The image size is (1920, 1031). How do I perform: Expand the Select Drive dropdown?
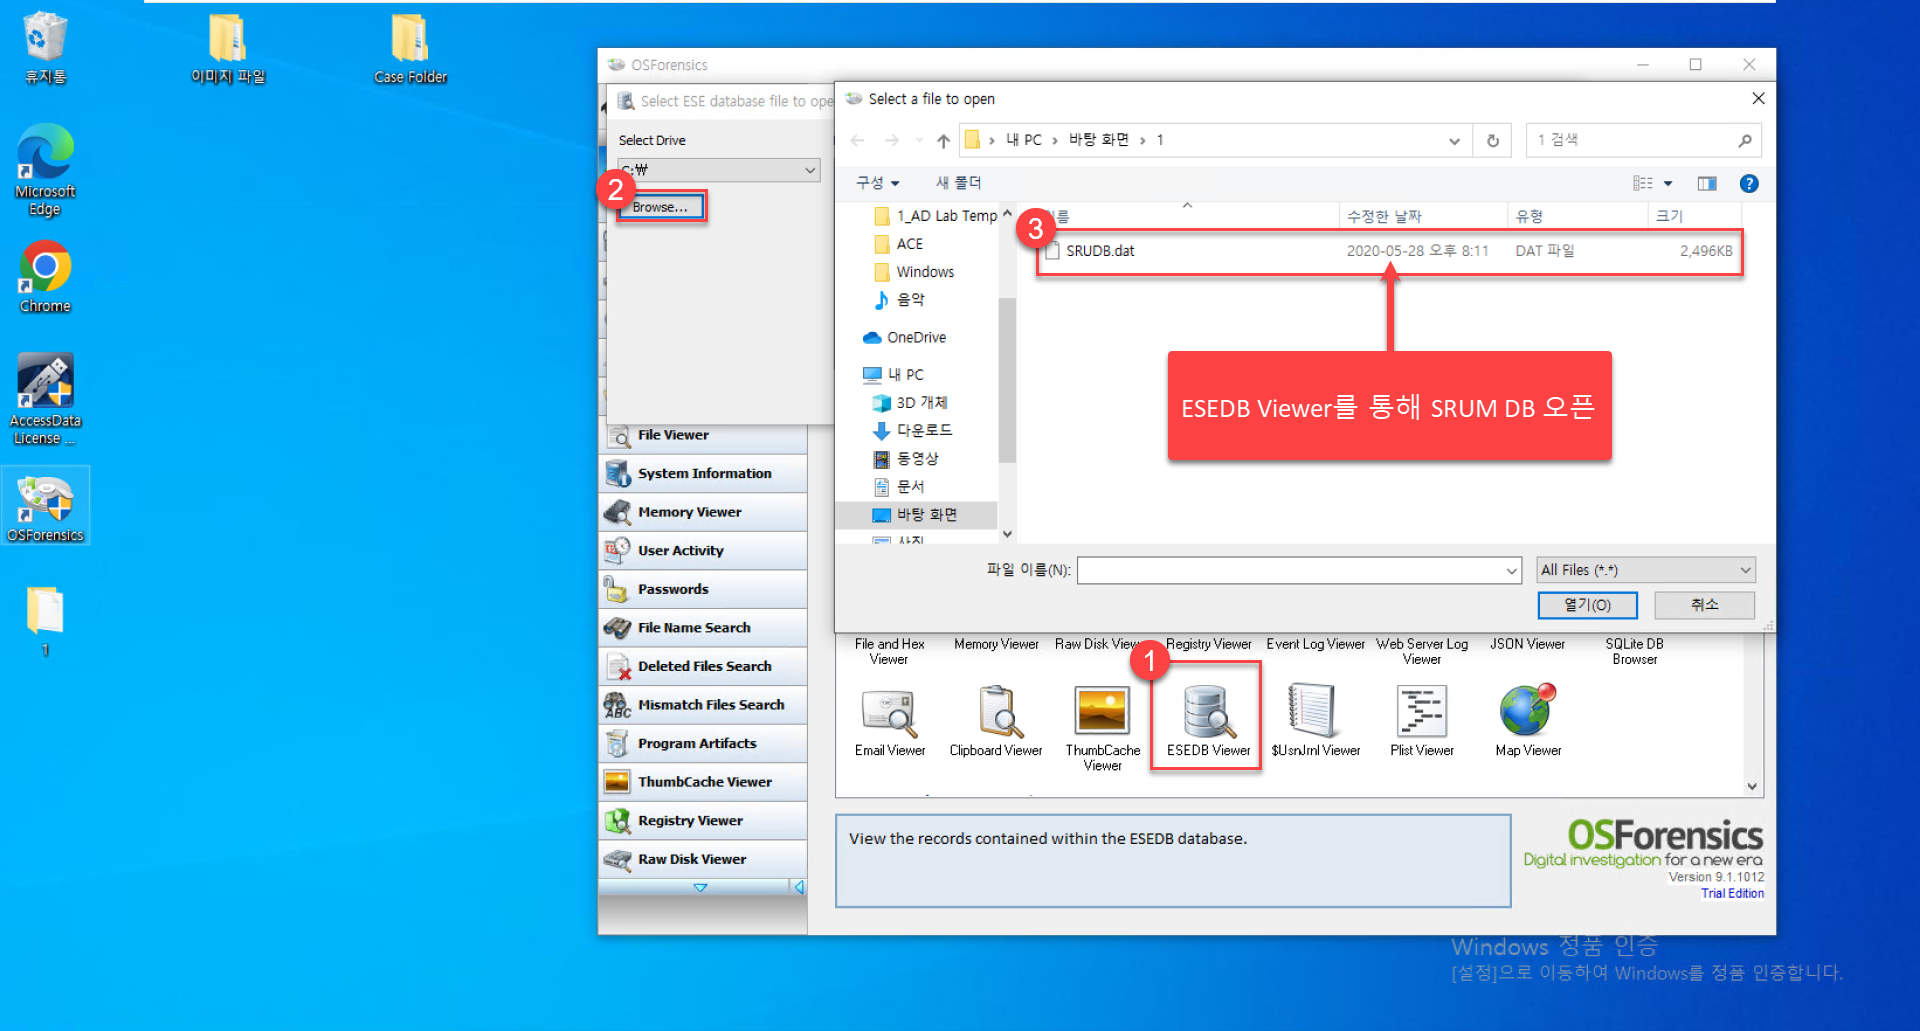719,170
